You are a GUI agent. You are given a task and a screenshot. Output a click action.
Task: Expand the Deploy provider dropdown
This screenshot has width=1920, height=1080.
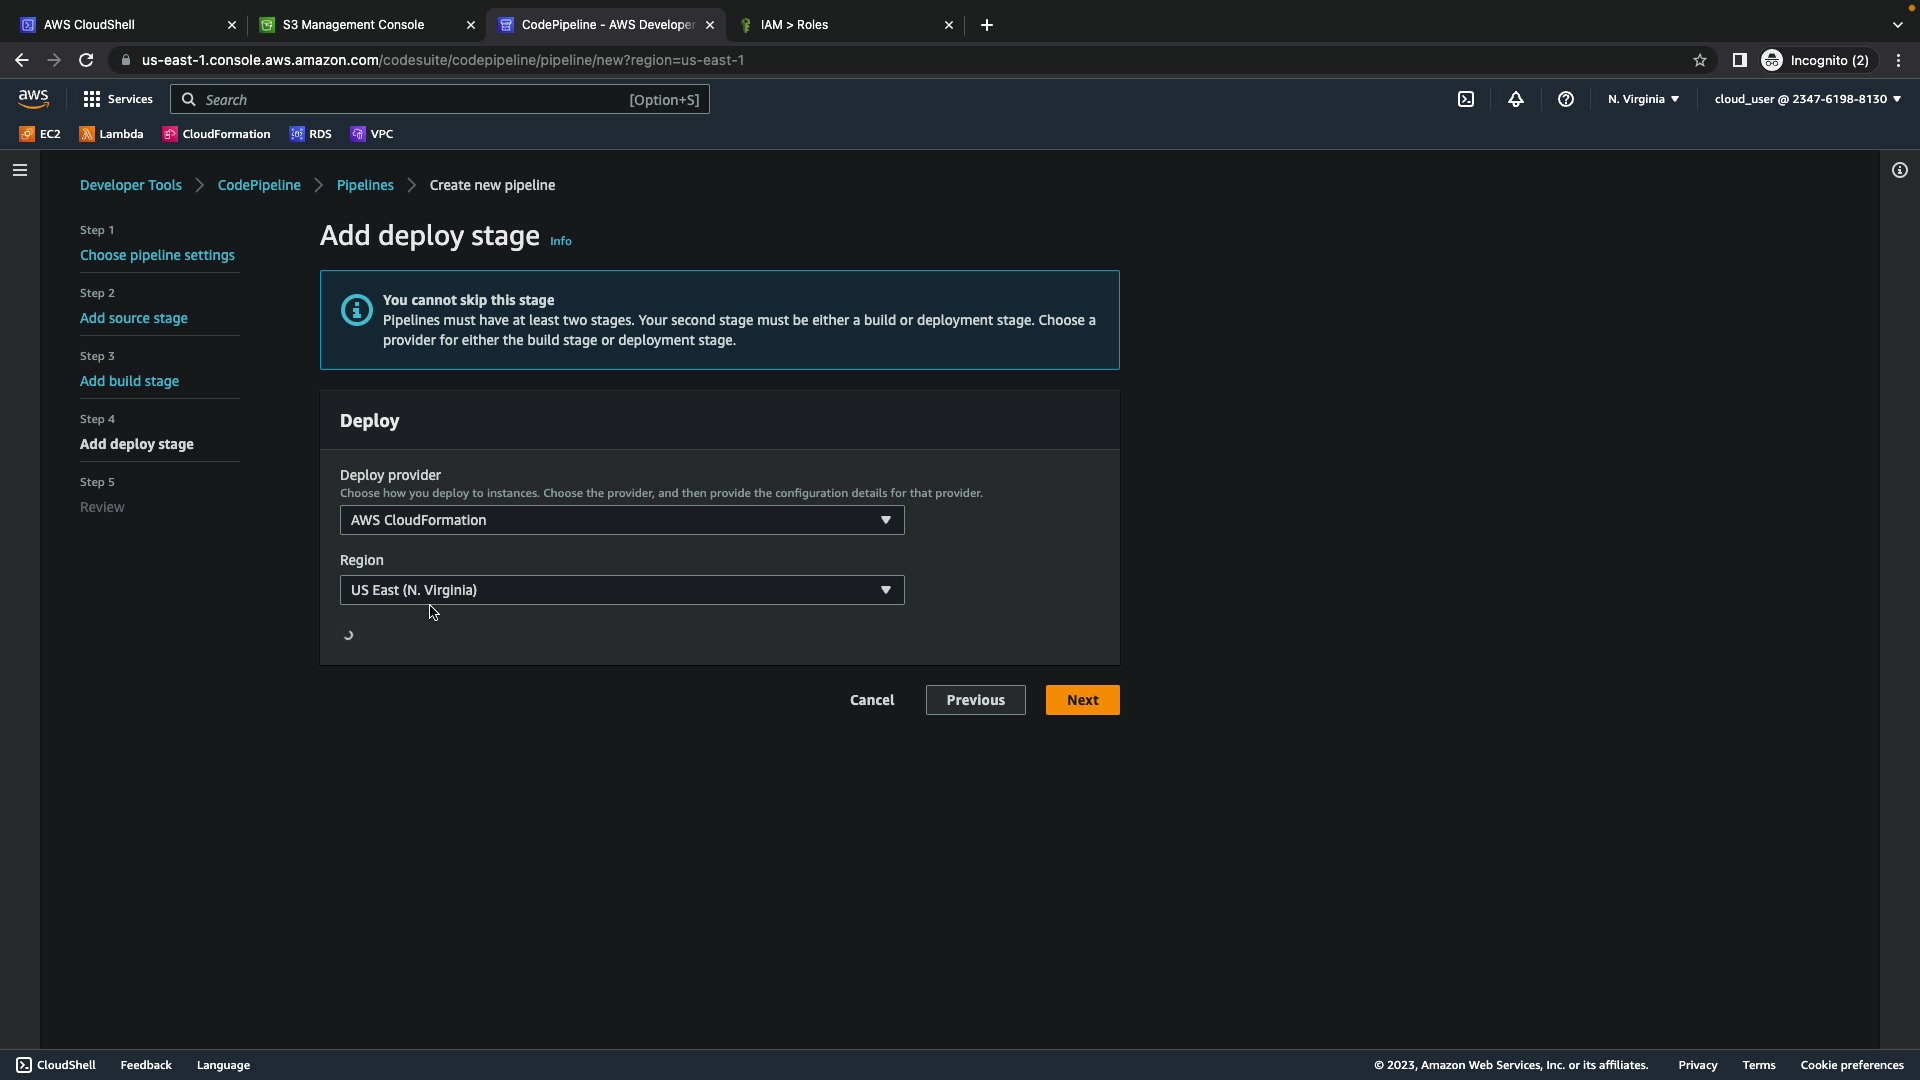(621, 520)
